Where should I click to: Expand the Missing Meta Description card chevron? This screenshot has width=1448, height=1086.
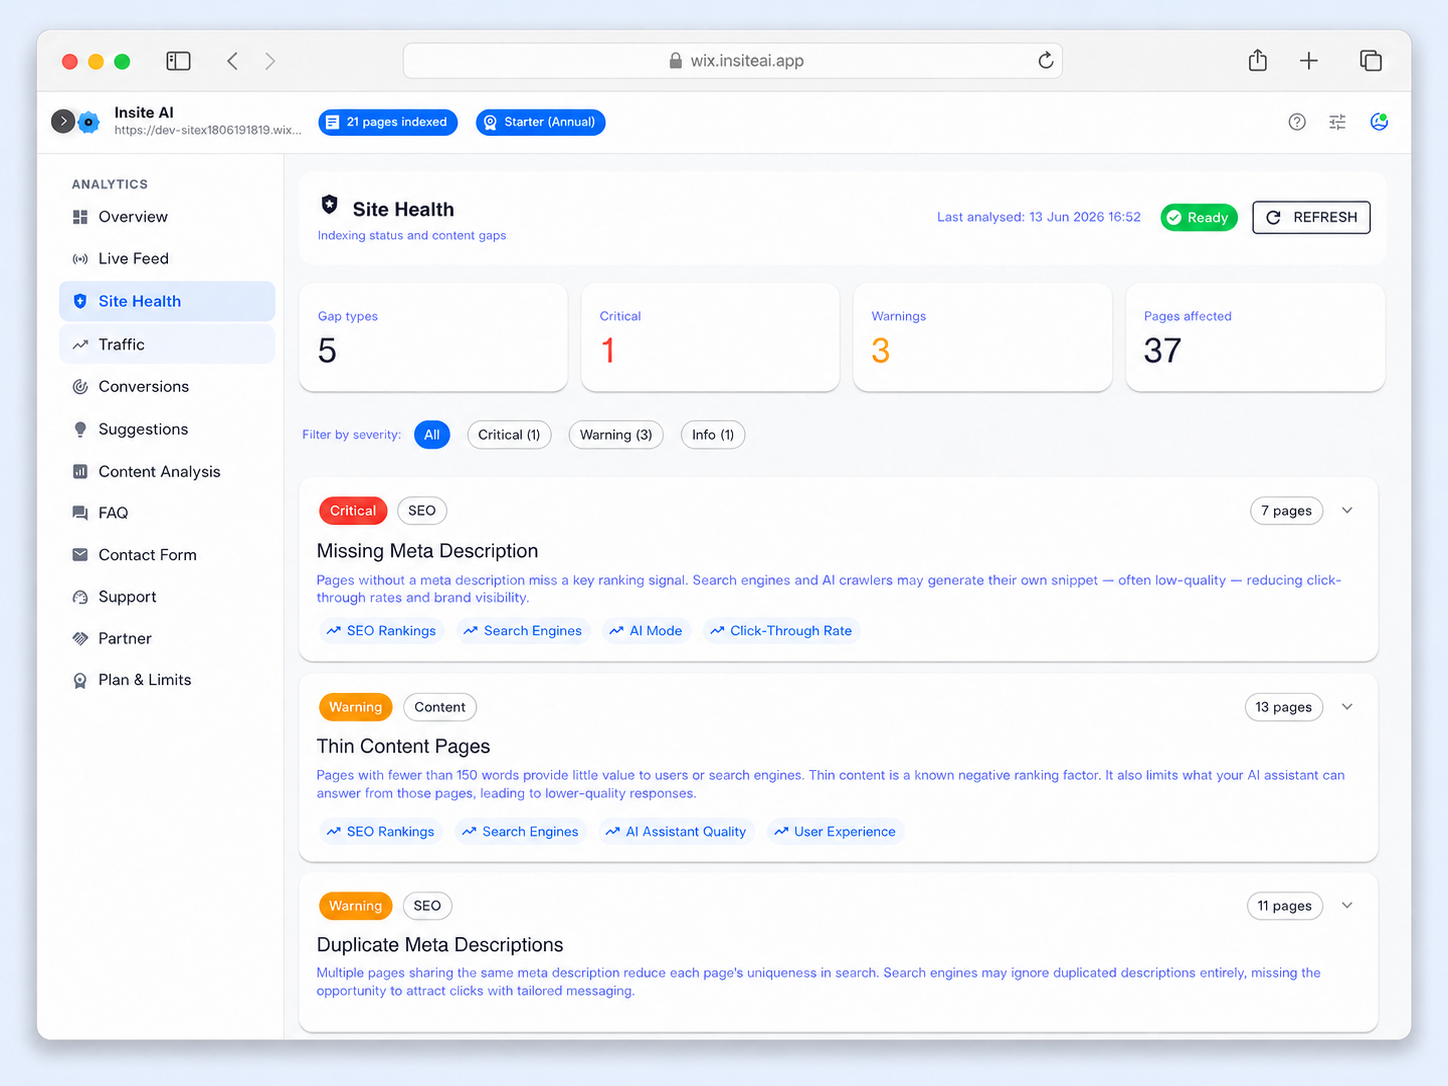1347,511
